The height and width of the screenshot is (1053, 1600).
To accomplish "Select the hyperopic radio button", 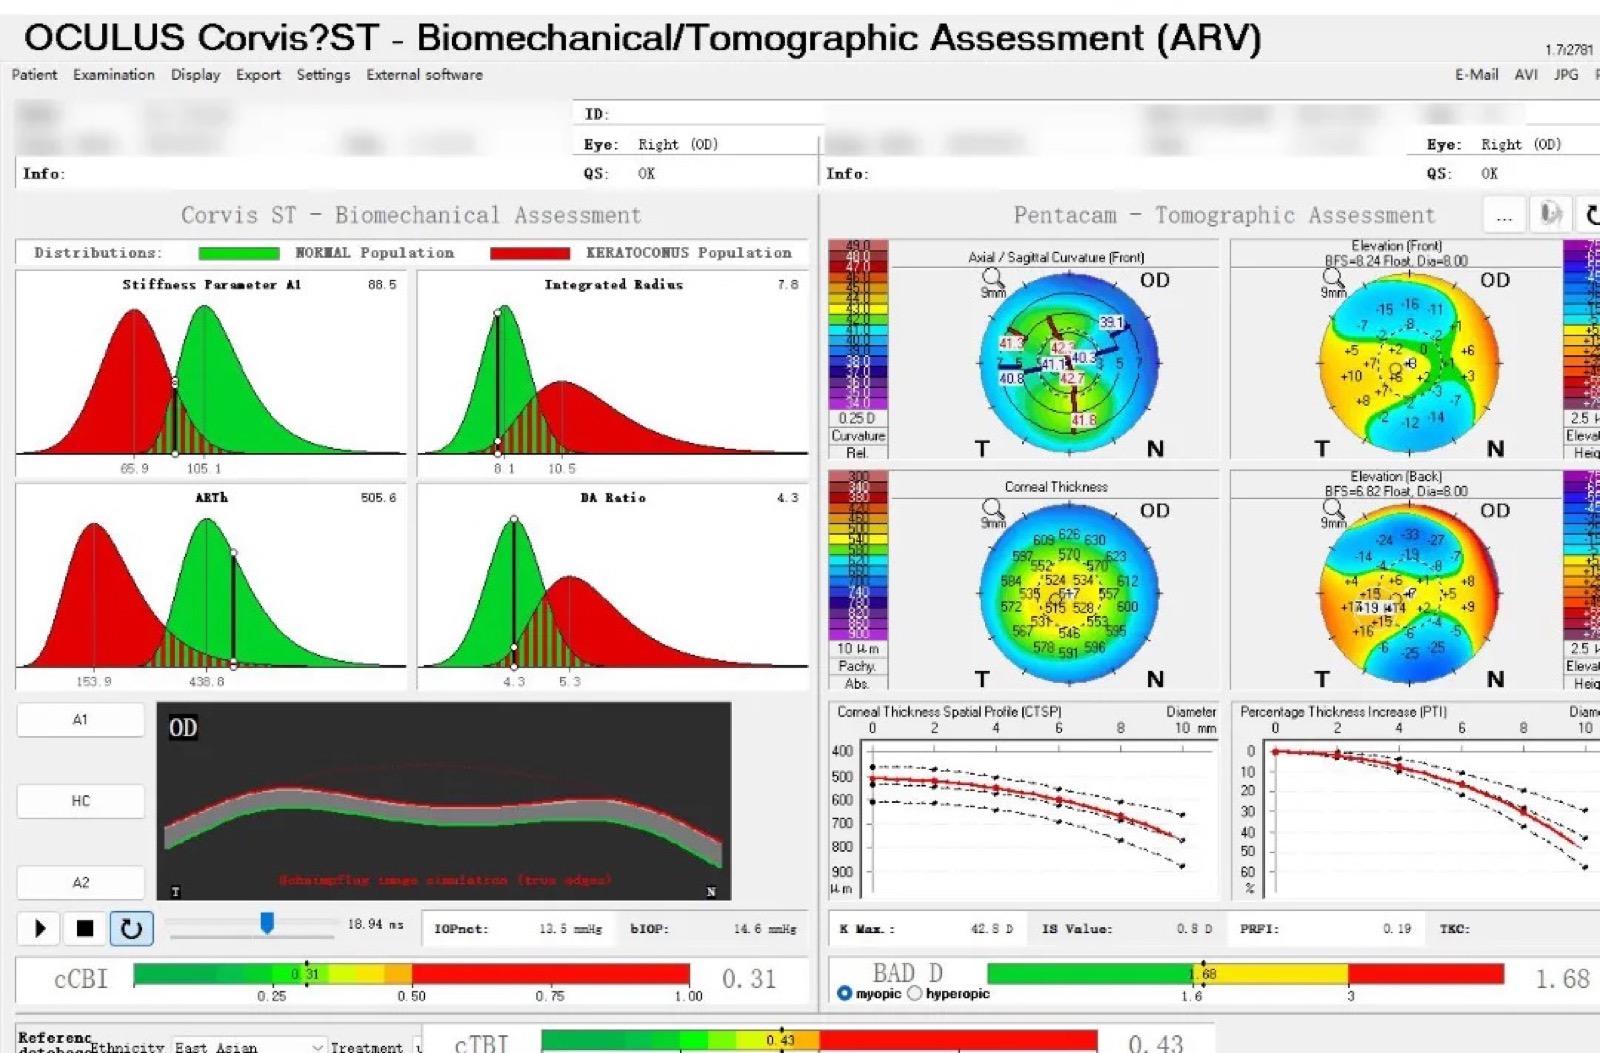I will (x=914, y=993).
